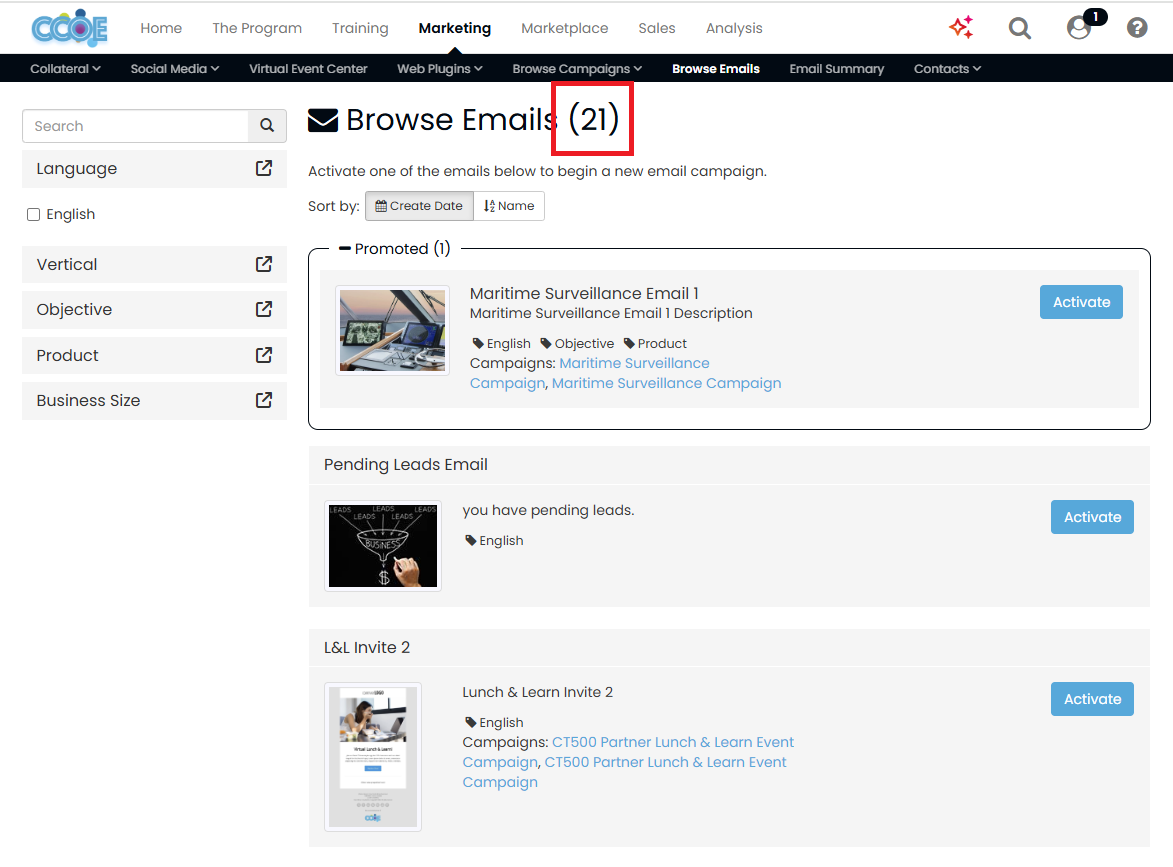Click the English tag on Pending Leads email

[494, 540]
